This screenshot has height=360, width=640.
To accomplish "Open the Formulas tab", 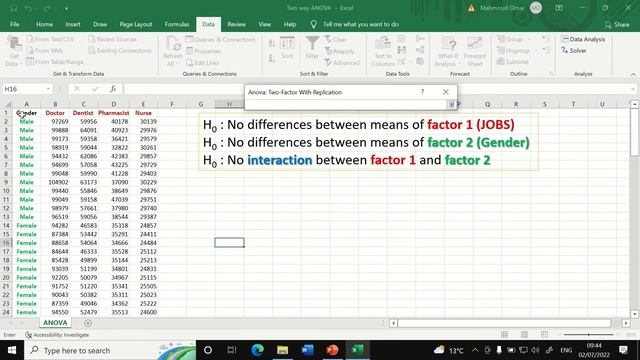I will click(x=177, y=24).
